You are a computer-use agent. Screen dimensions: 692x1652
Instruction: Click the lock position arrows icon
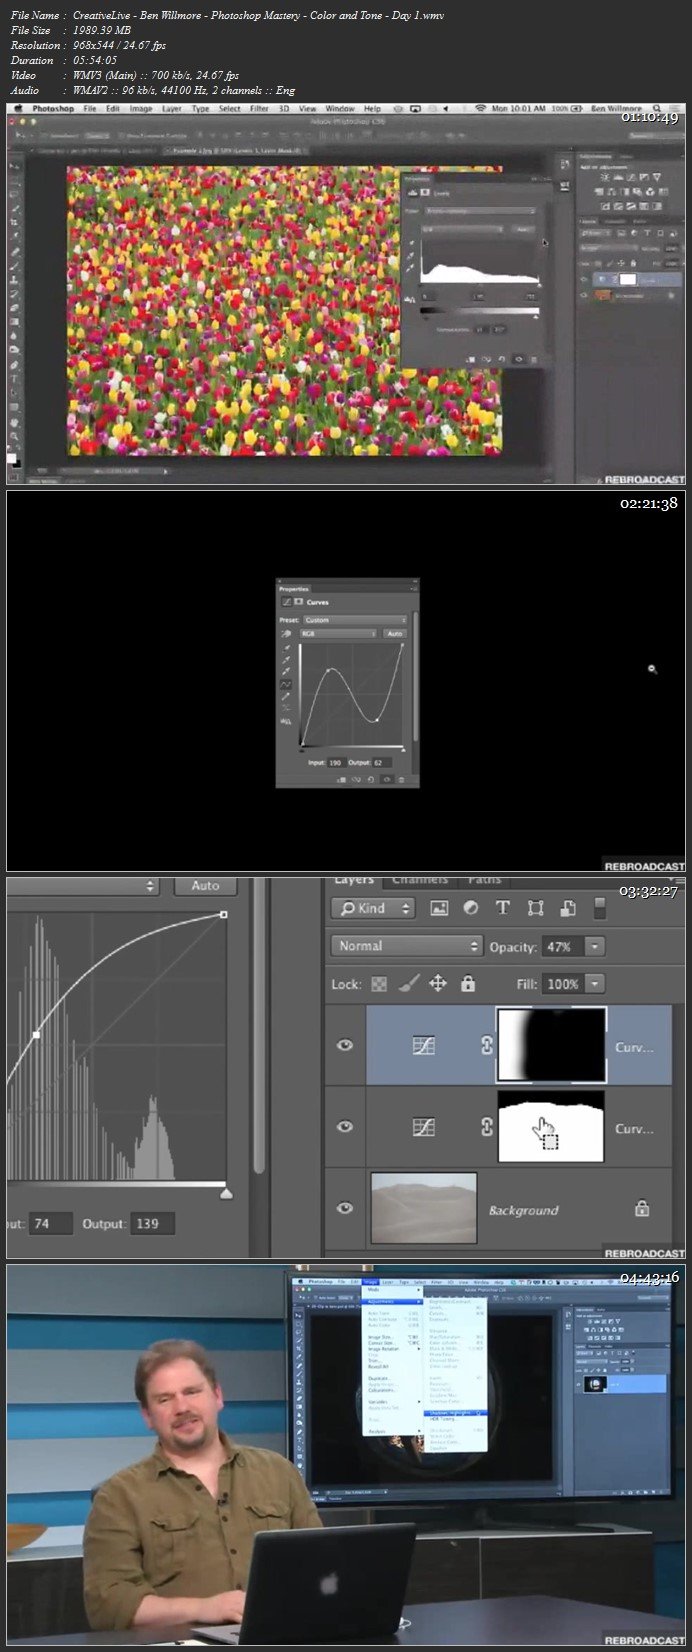tap(437, 984)
